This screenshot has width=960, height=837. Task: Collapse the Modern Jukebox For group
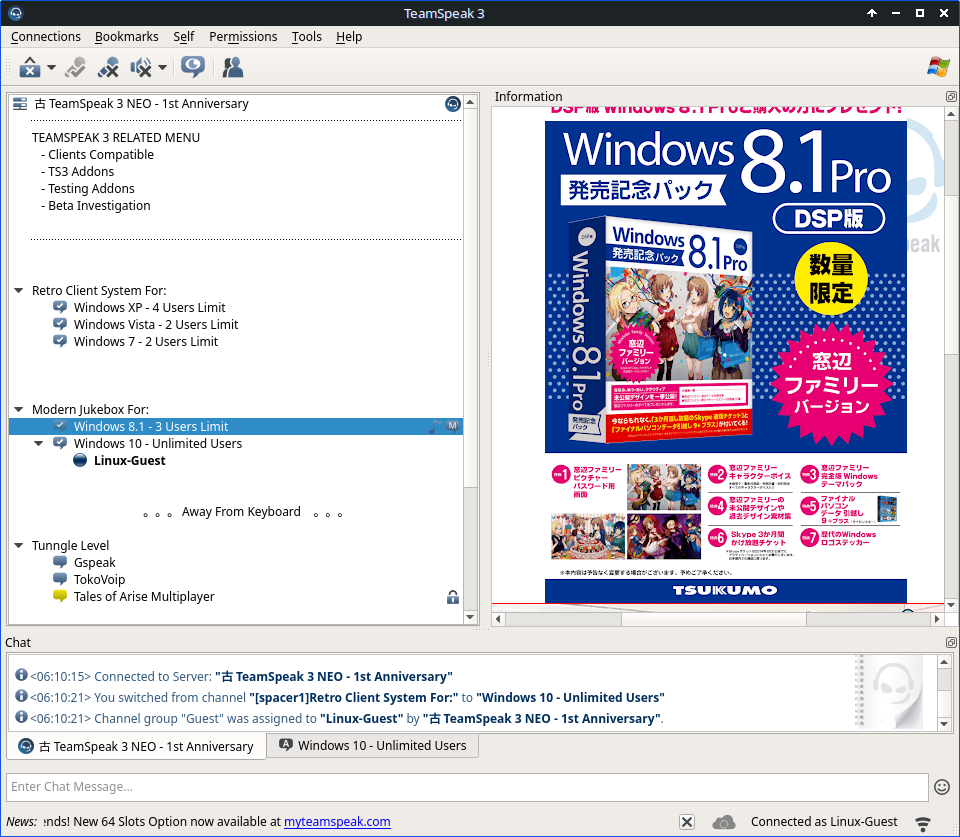(x=18, y=409)
